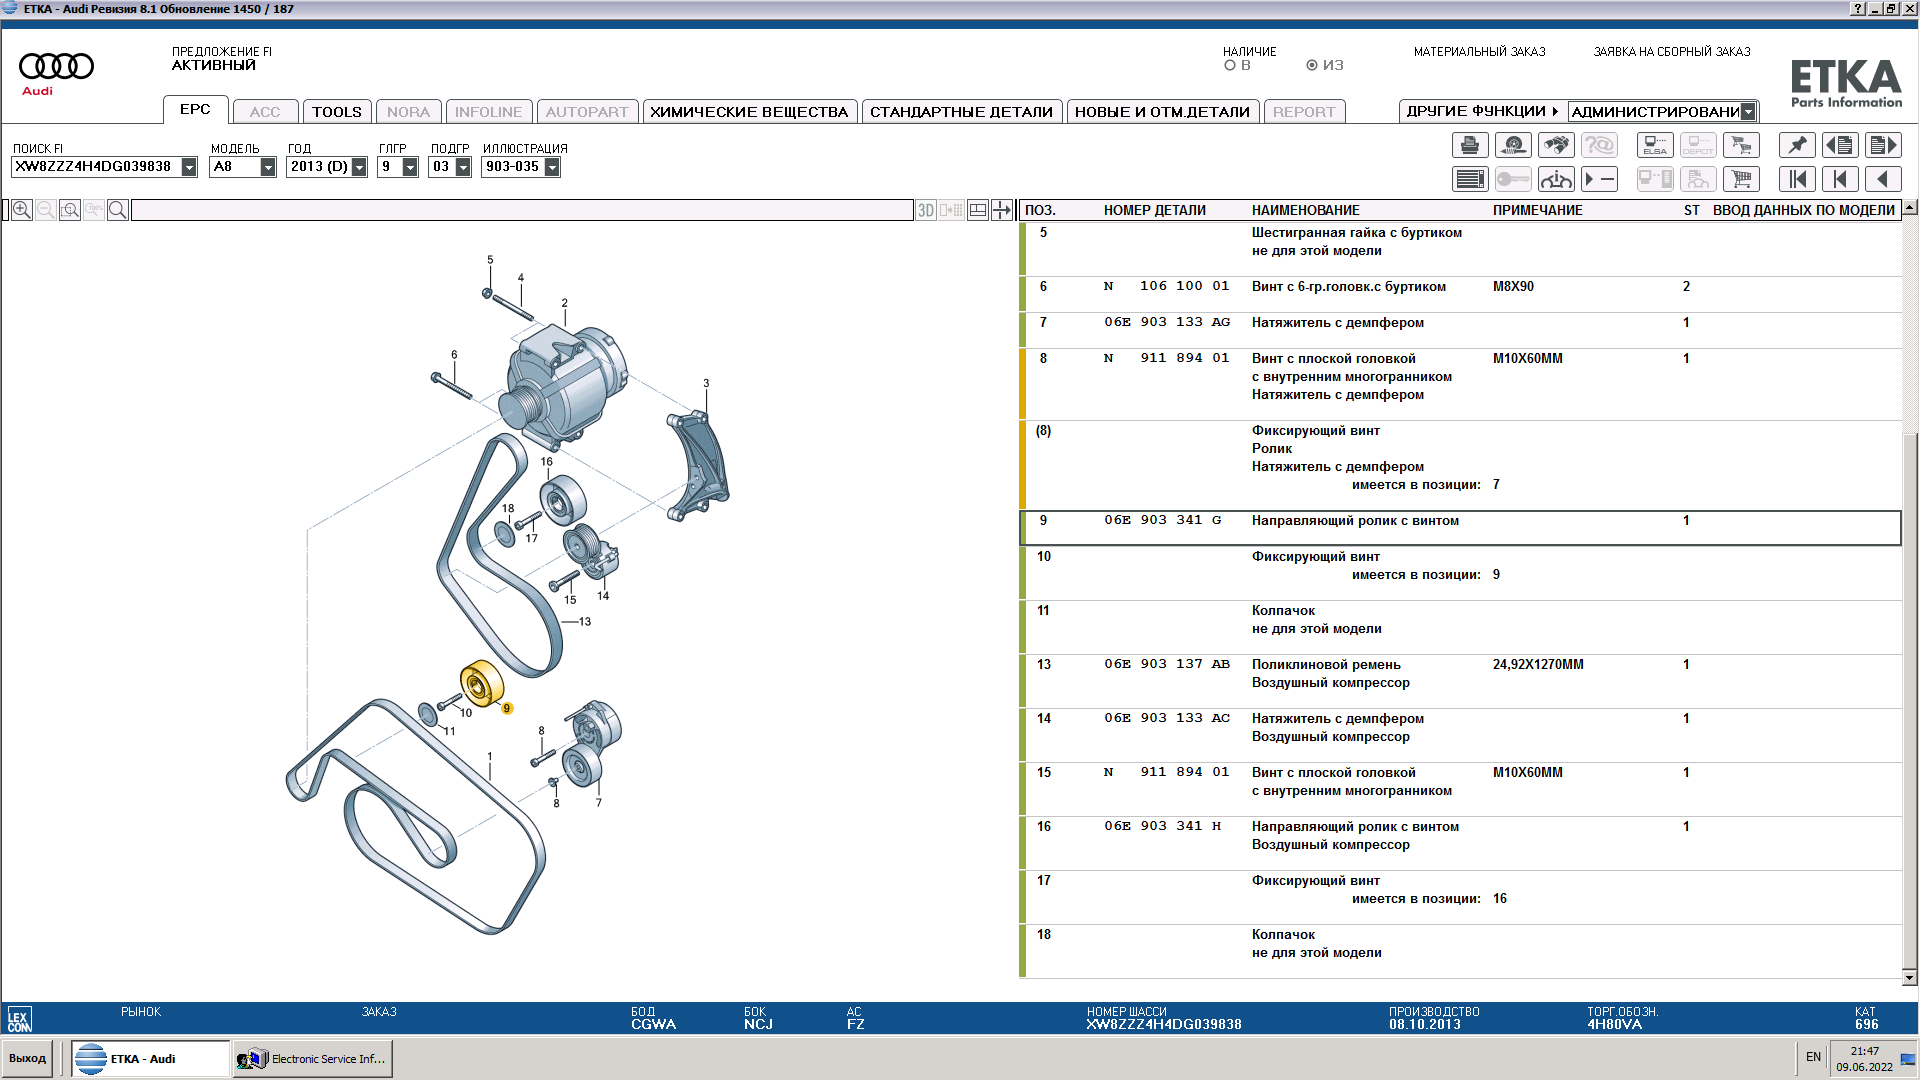Select the 'ИЗ' availability radio button

point(1312,66)
